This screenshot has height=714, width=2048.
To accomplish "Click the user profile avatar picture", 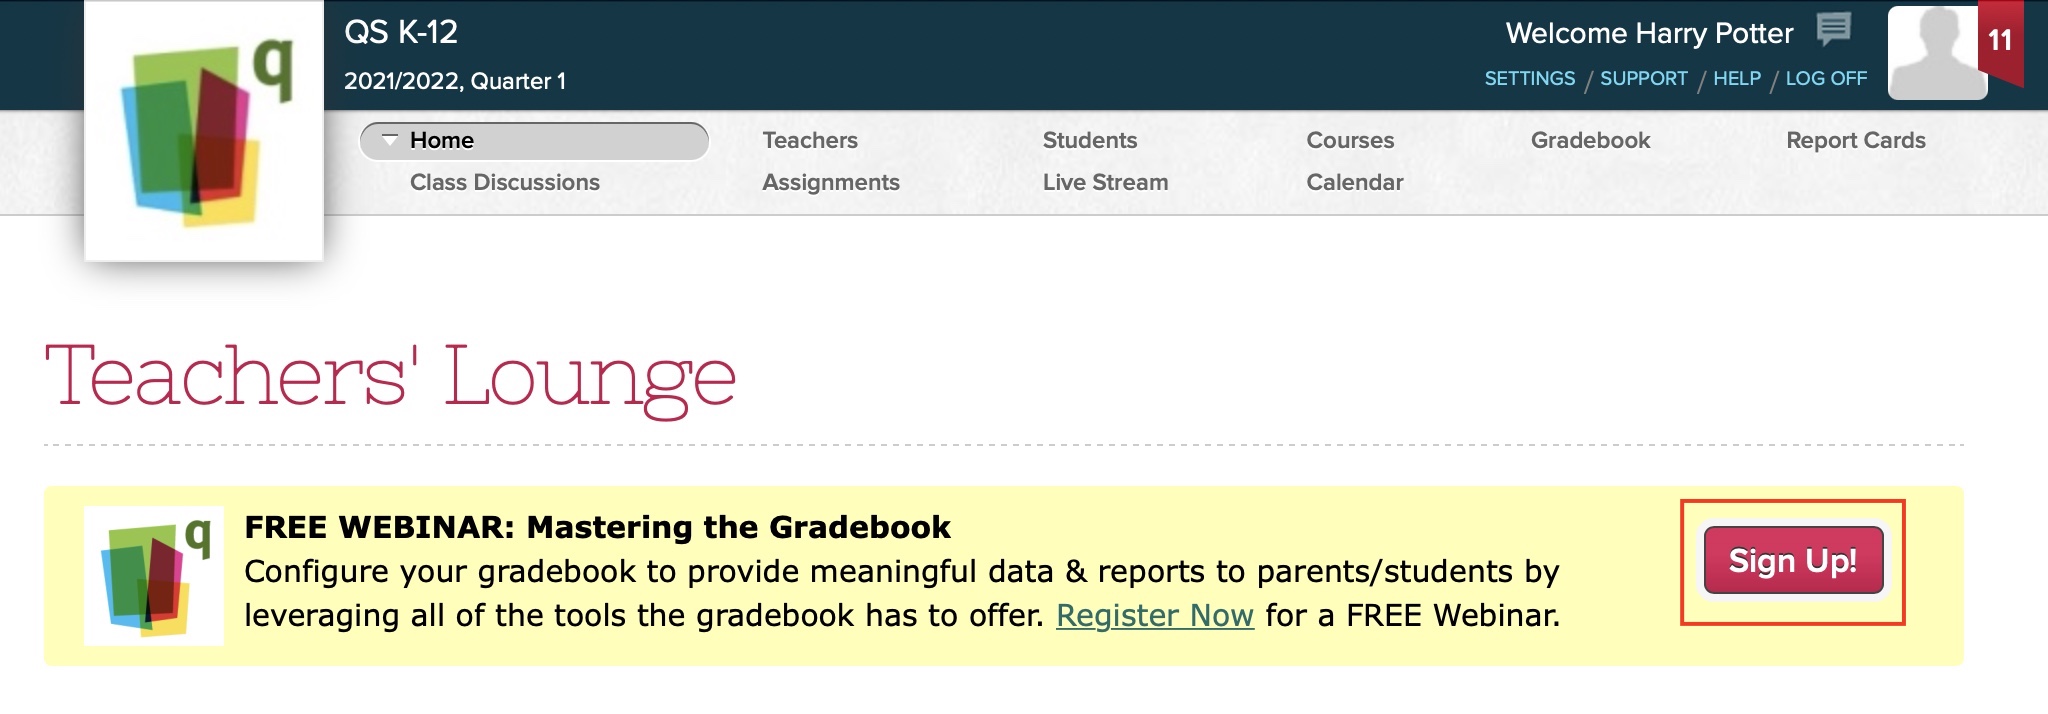I will tap(1935, 53).
